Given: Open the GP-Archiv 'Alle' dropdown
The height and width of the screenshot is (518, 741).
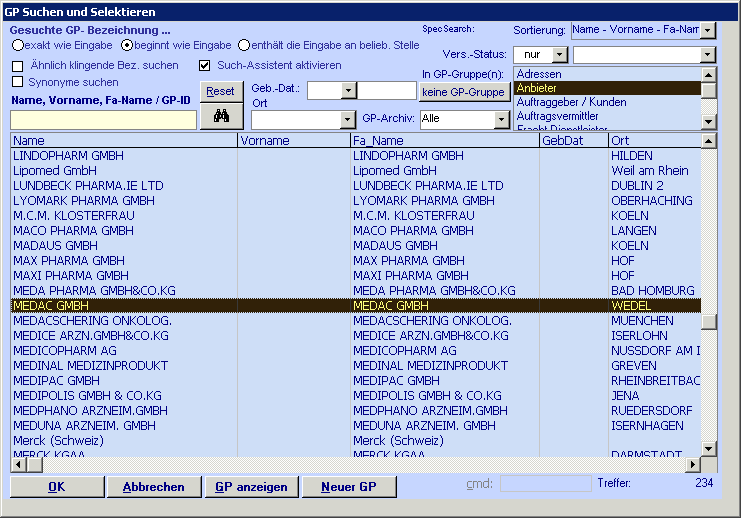Looking at the screenshot, I should tap(502, 120).
